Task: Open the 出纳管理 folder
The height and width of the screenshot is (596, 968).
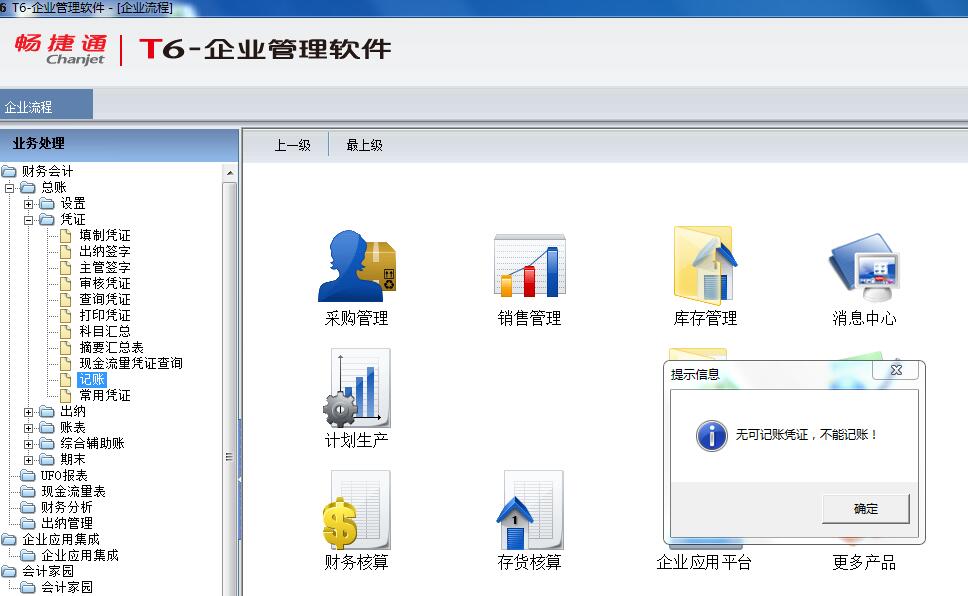Action: [x=67, y=524]
